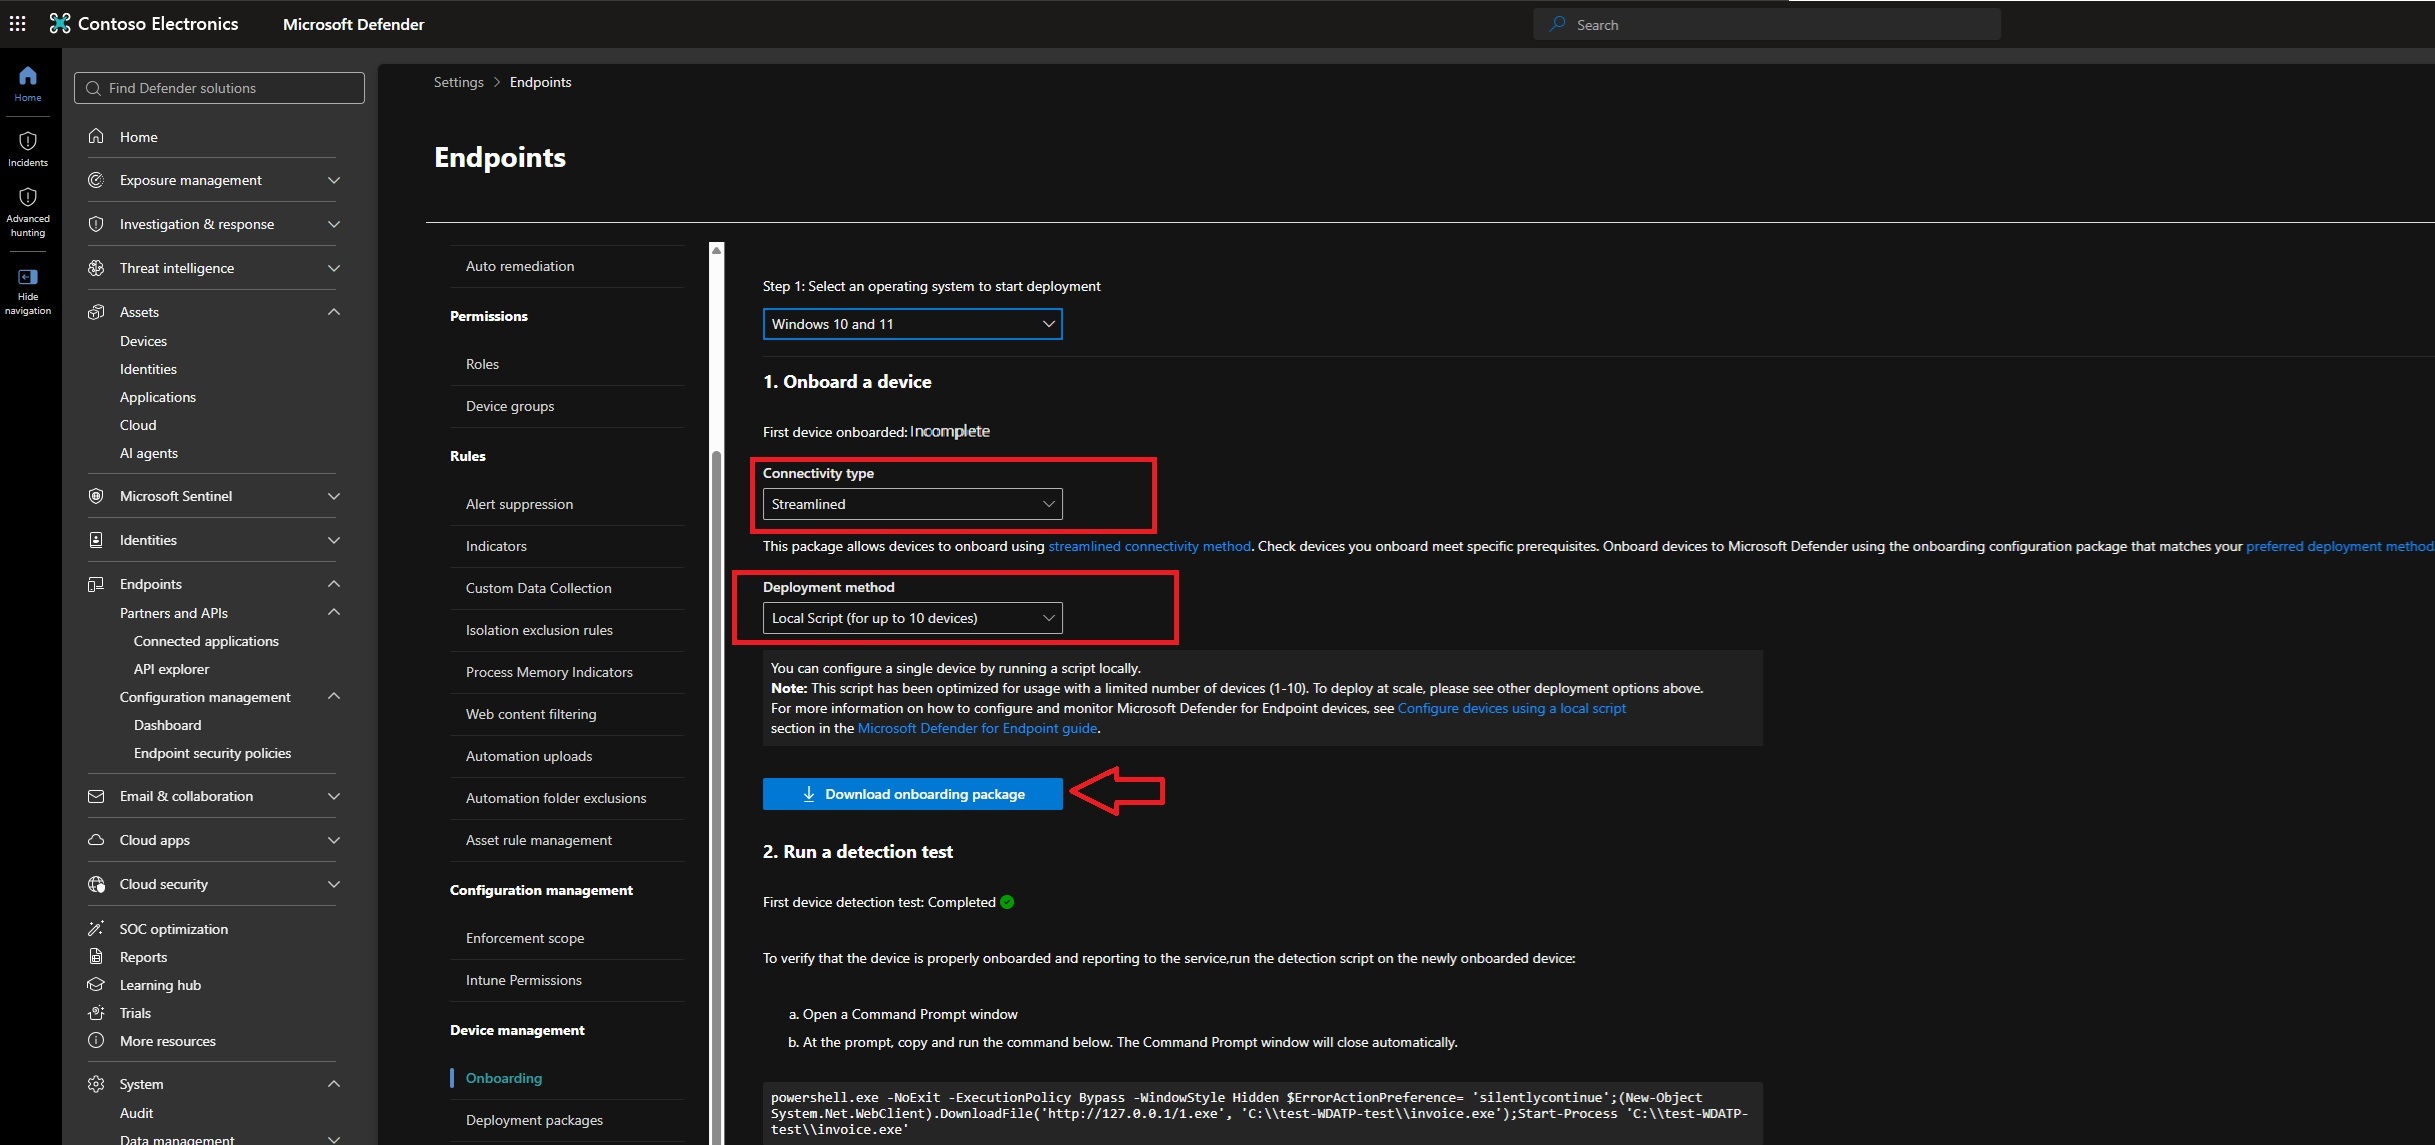Screen dimensions: 2435x1145
Task: Open streamlined connectivity method link
Action: tap(1149, 546)
